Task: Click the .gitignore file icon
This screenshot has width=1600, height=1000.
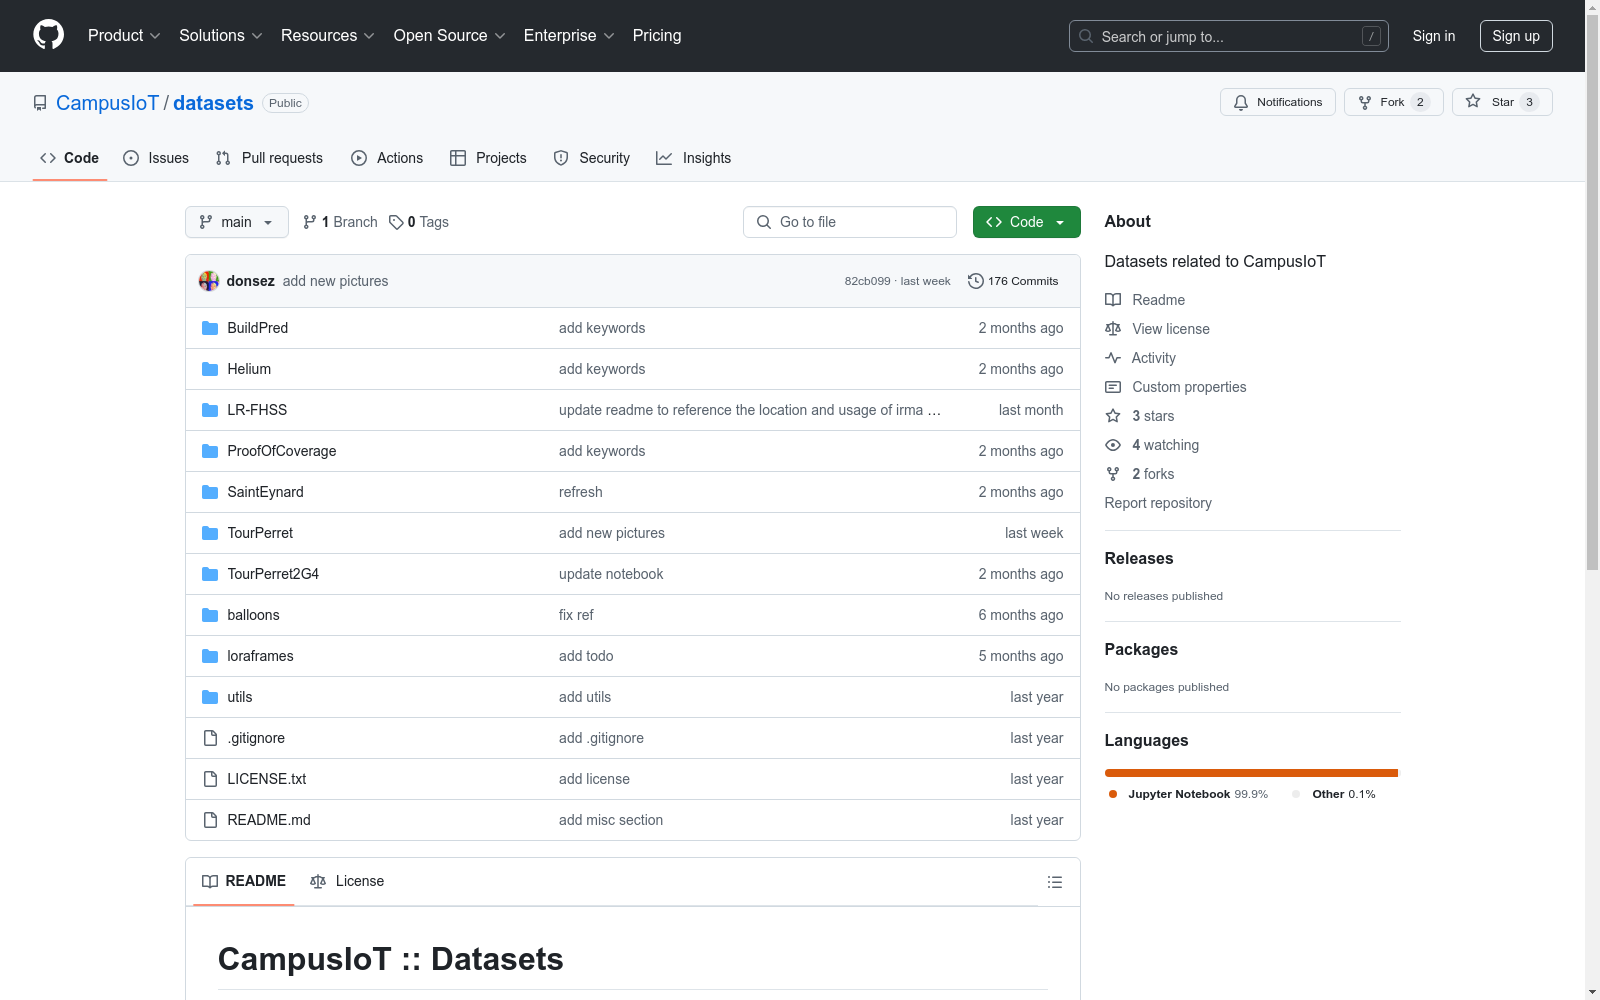Action: click(210, 738)
